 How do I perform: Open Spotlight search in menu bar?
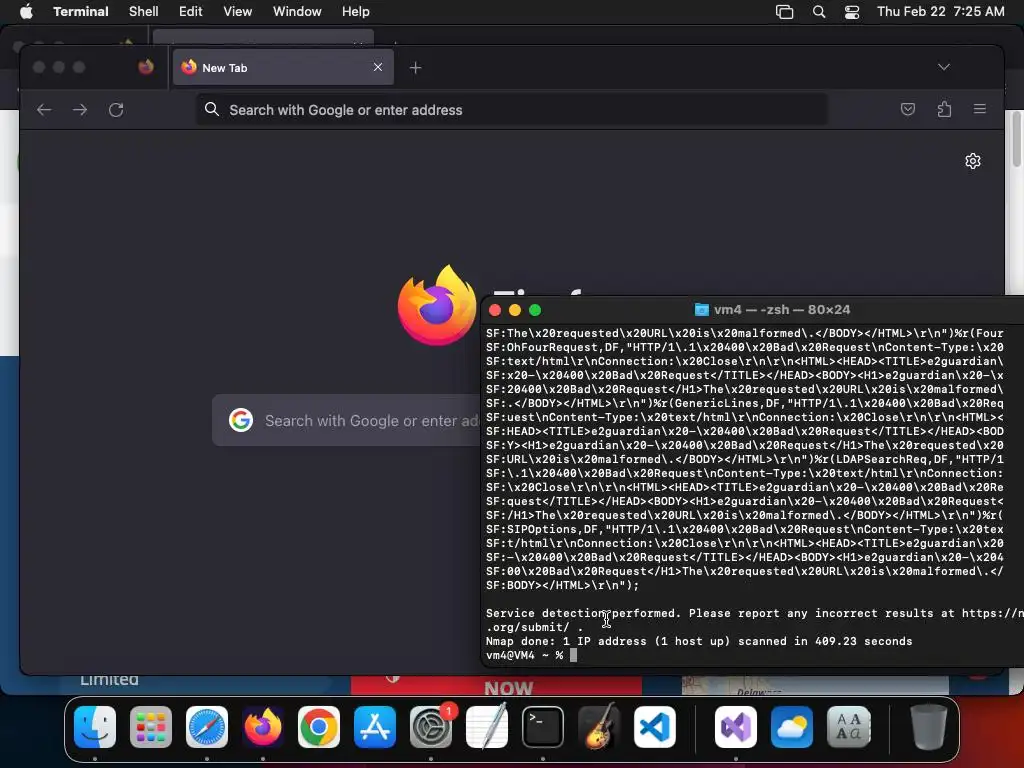click(818, 12)
